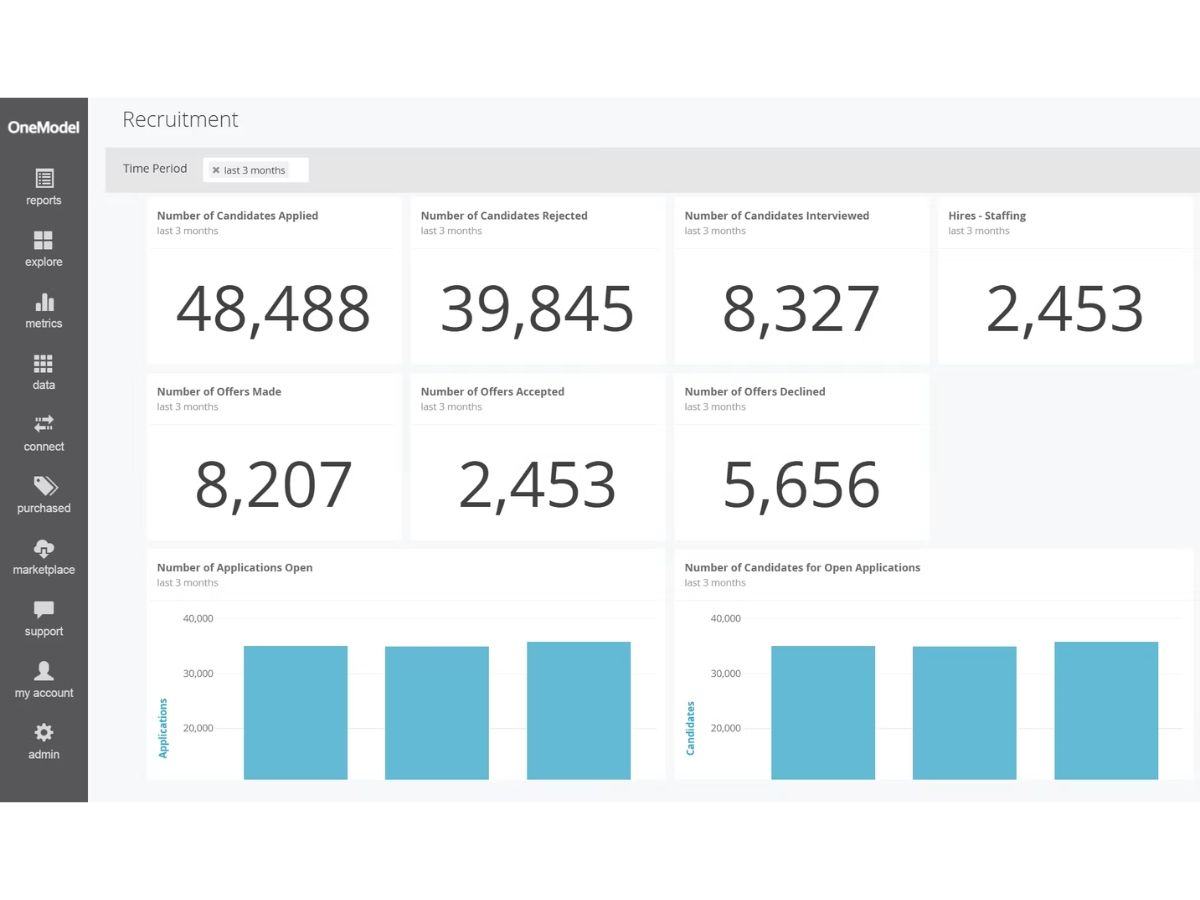Image resolution: width=1200 pixels, height=900 pixels.
Task: Click inside the Time Period filter field
Action: tap(256, 170)
